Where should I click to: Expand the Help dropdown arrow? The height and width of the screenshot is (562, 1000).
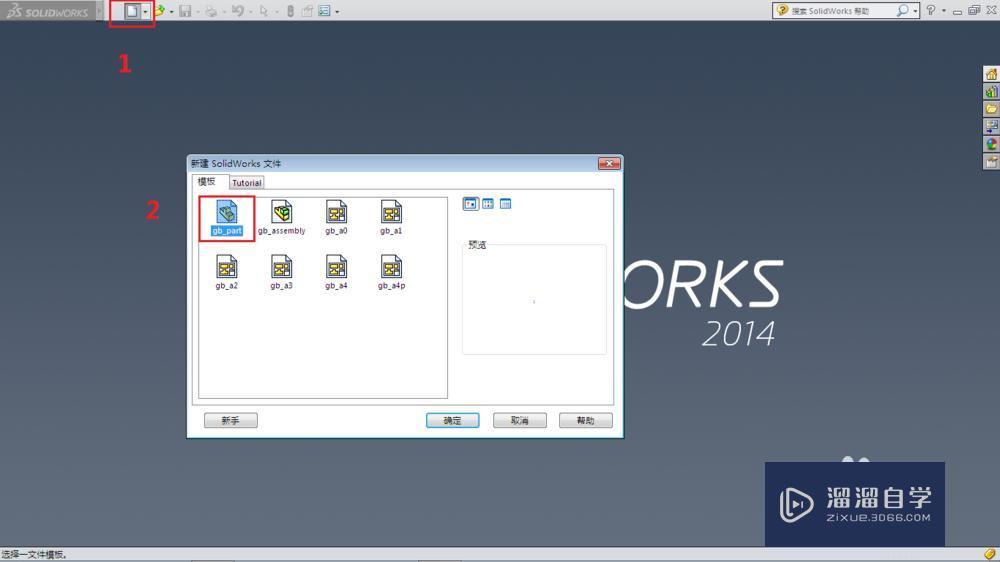click(944, 11)
